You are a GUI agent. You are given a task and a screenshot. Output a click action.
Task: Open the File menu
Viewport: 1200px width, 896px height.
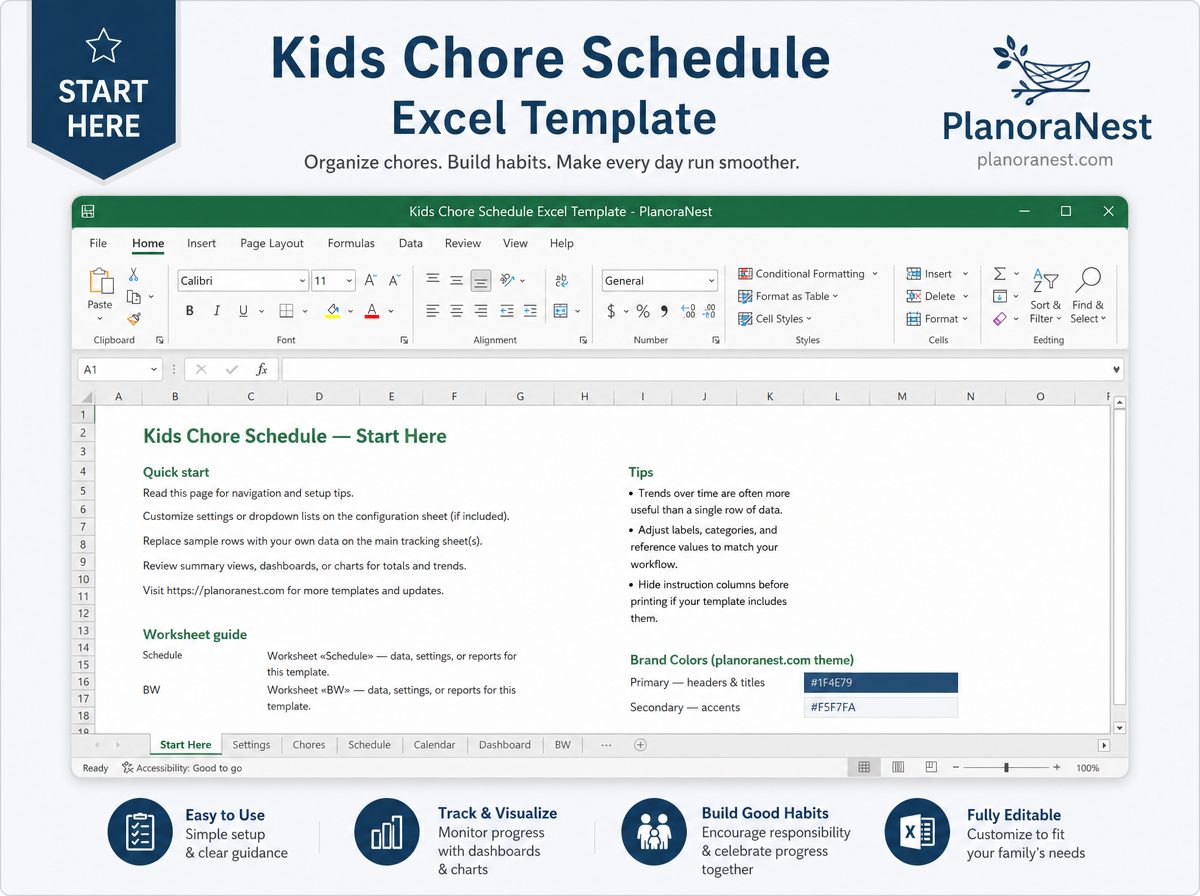point(98,243)
